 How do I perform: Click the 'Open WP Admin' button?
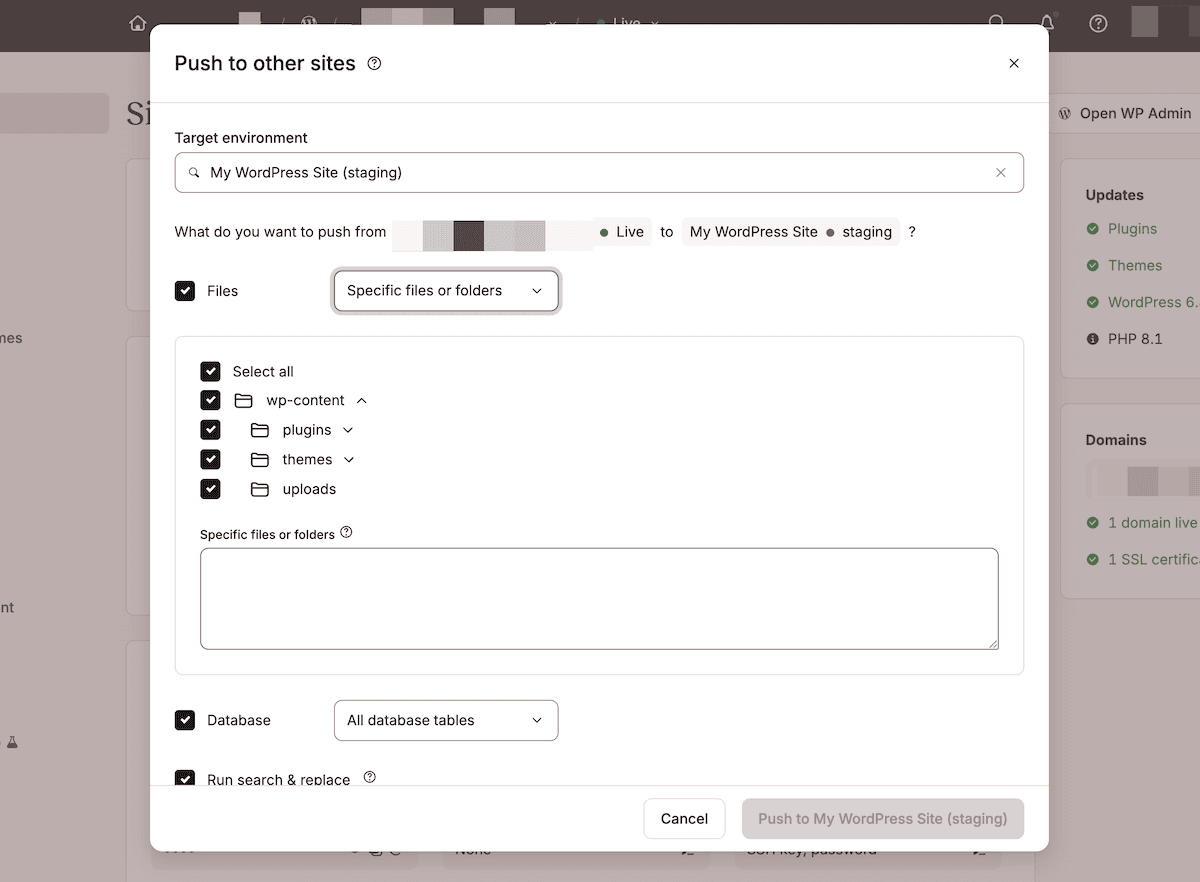[x=1124, y=113]
